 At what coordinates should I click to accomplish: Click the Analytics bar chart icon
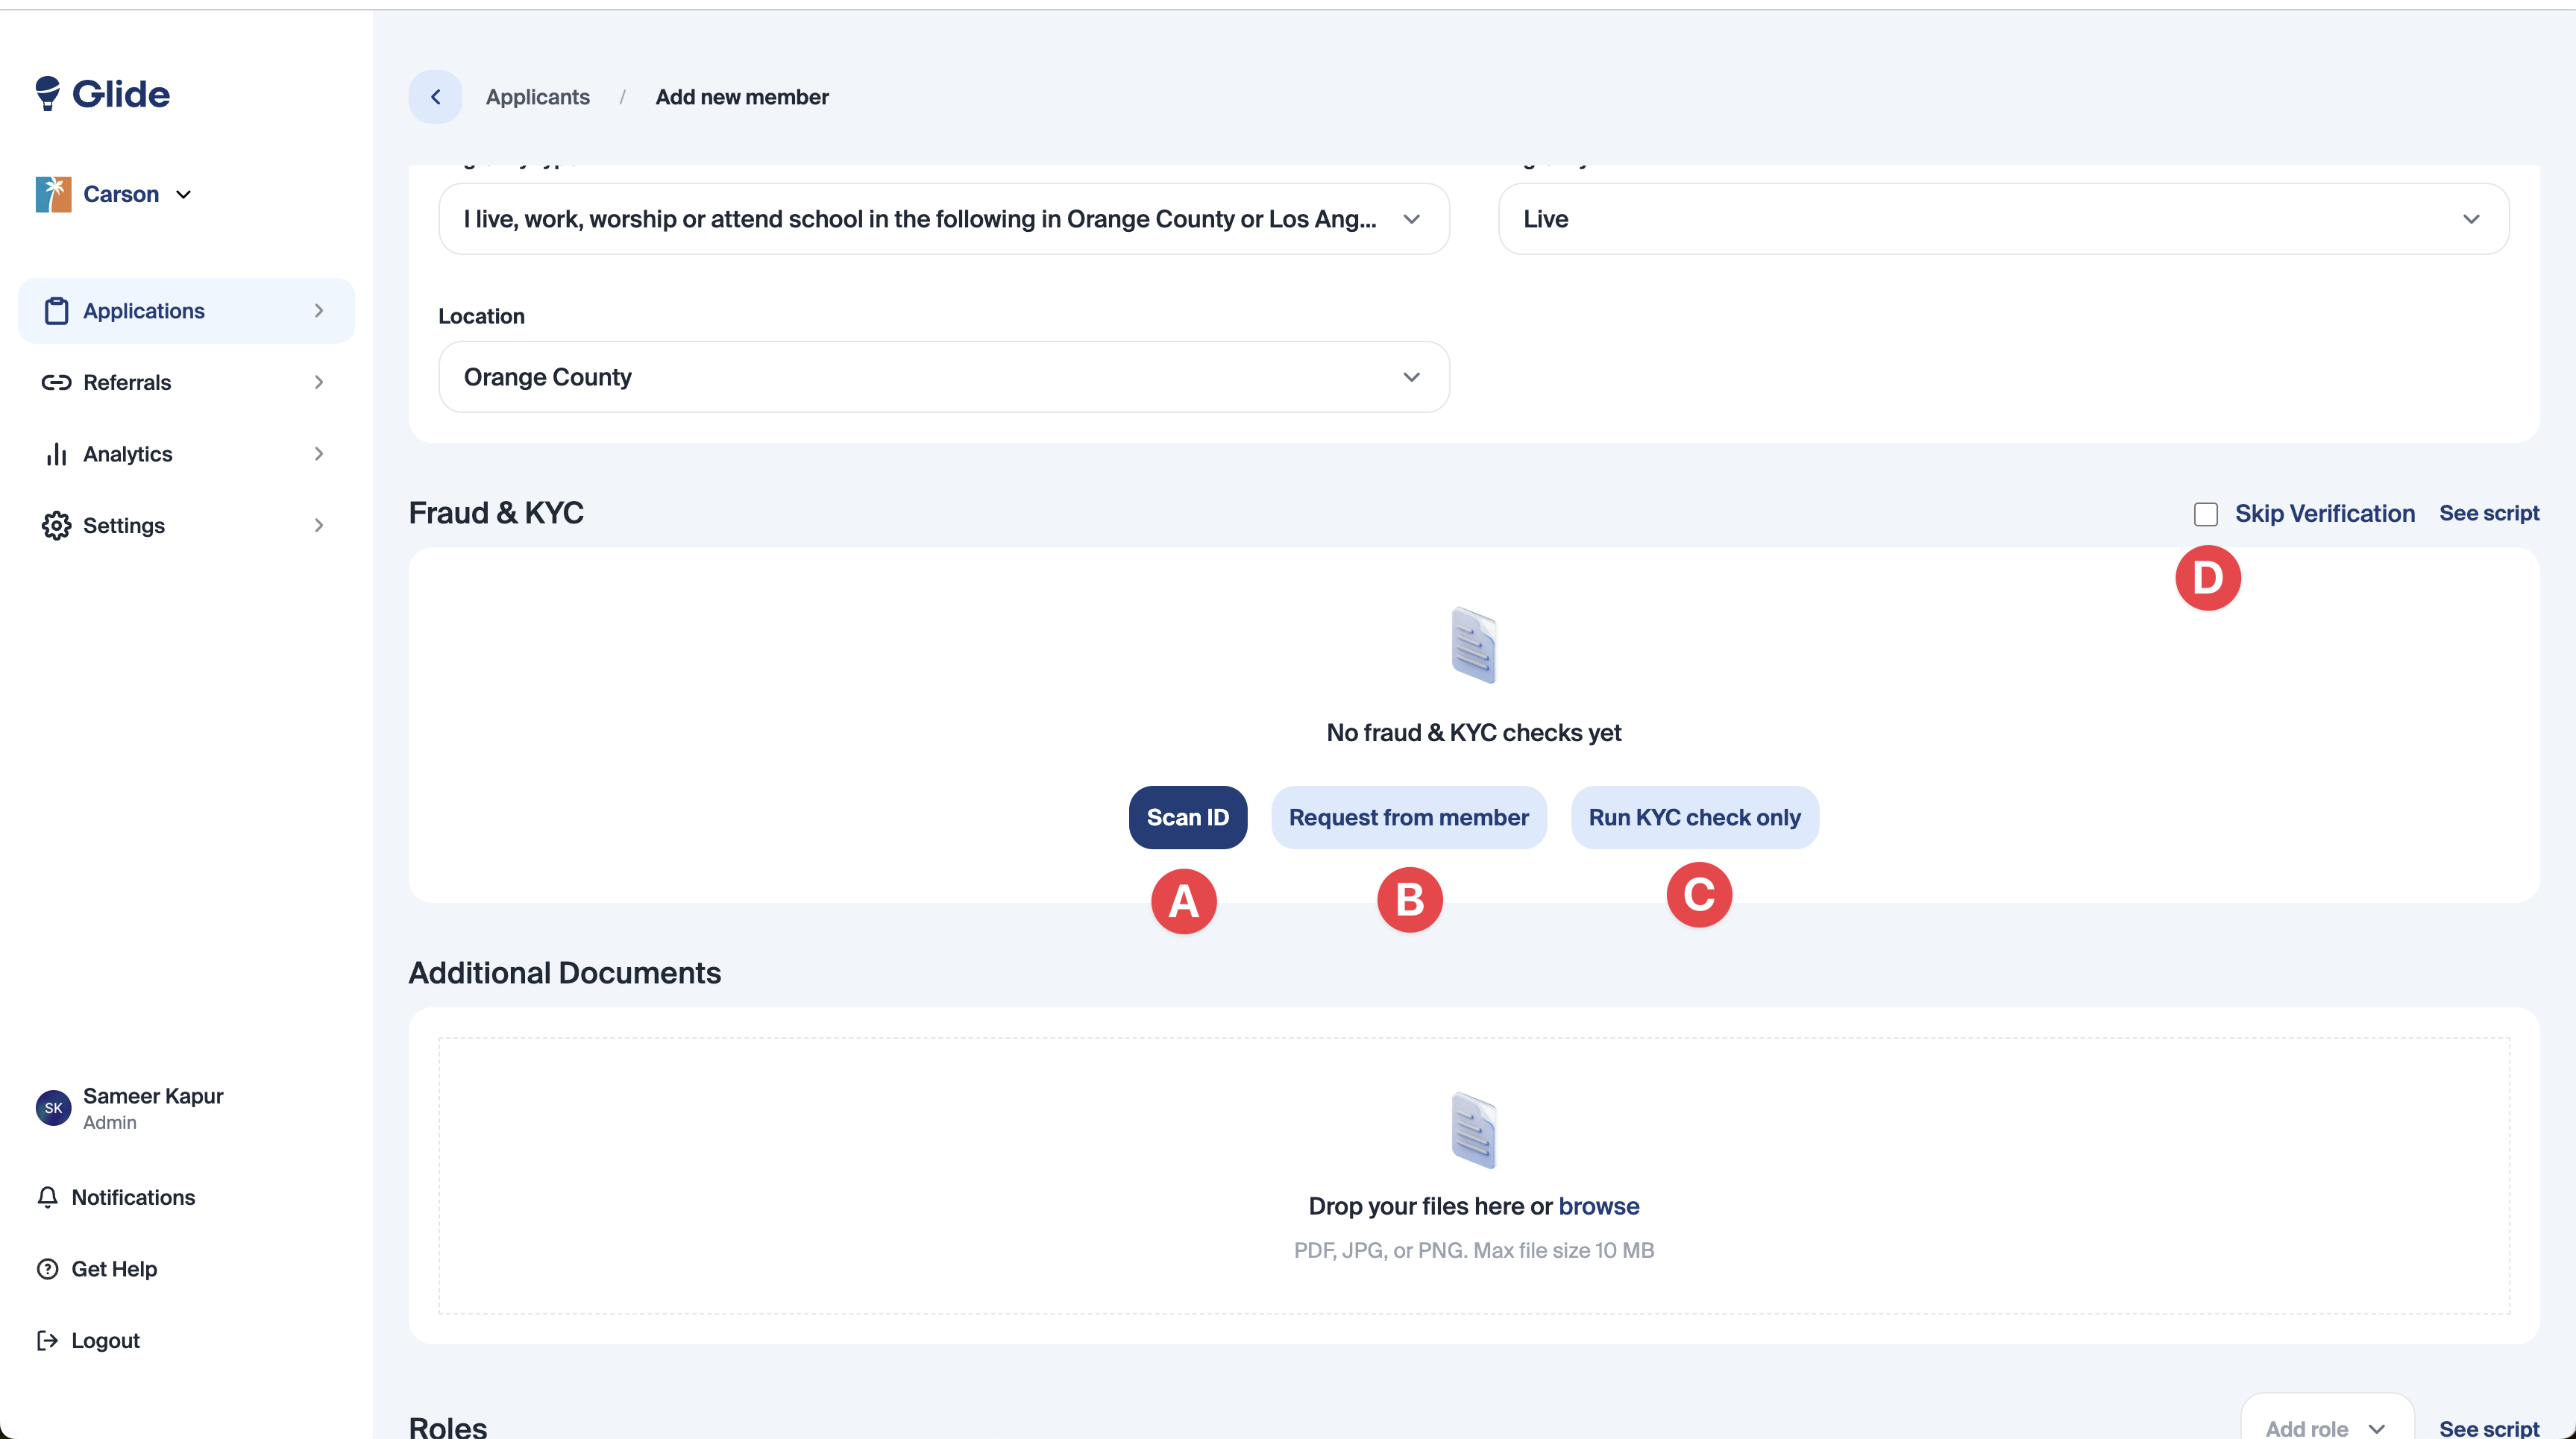tap(56, 454)
